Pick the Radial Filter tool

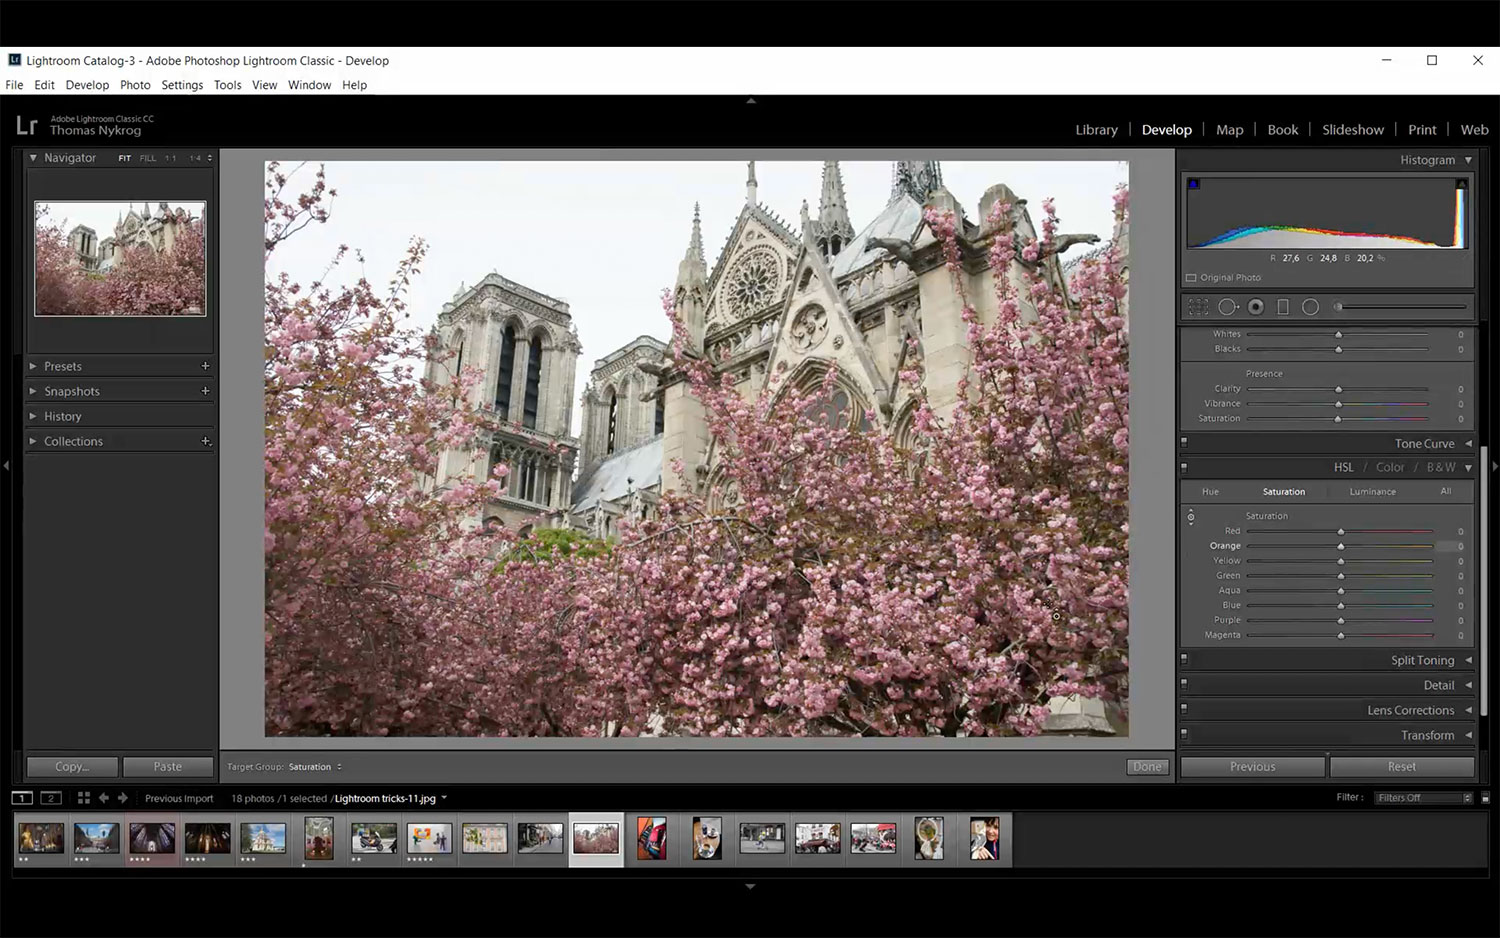click(1310, 307)
